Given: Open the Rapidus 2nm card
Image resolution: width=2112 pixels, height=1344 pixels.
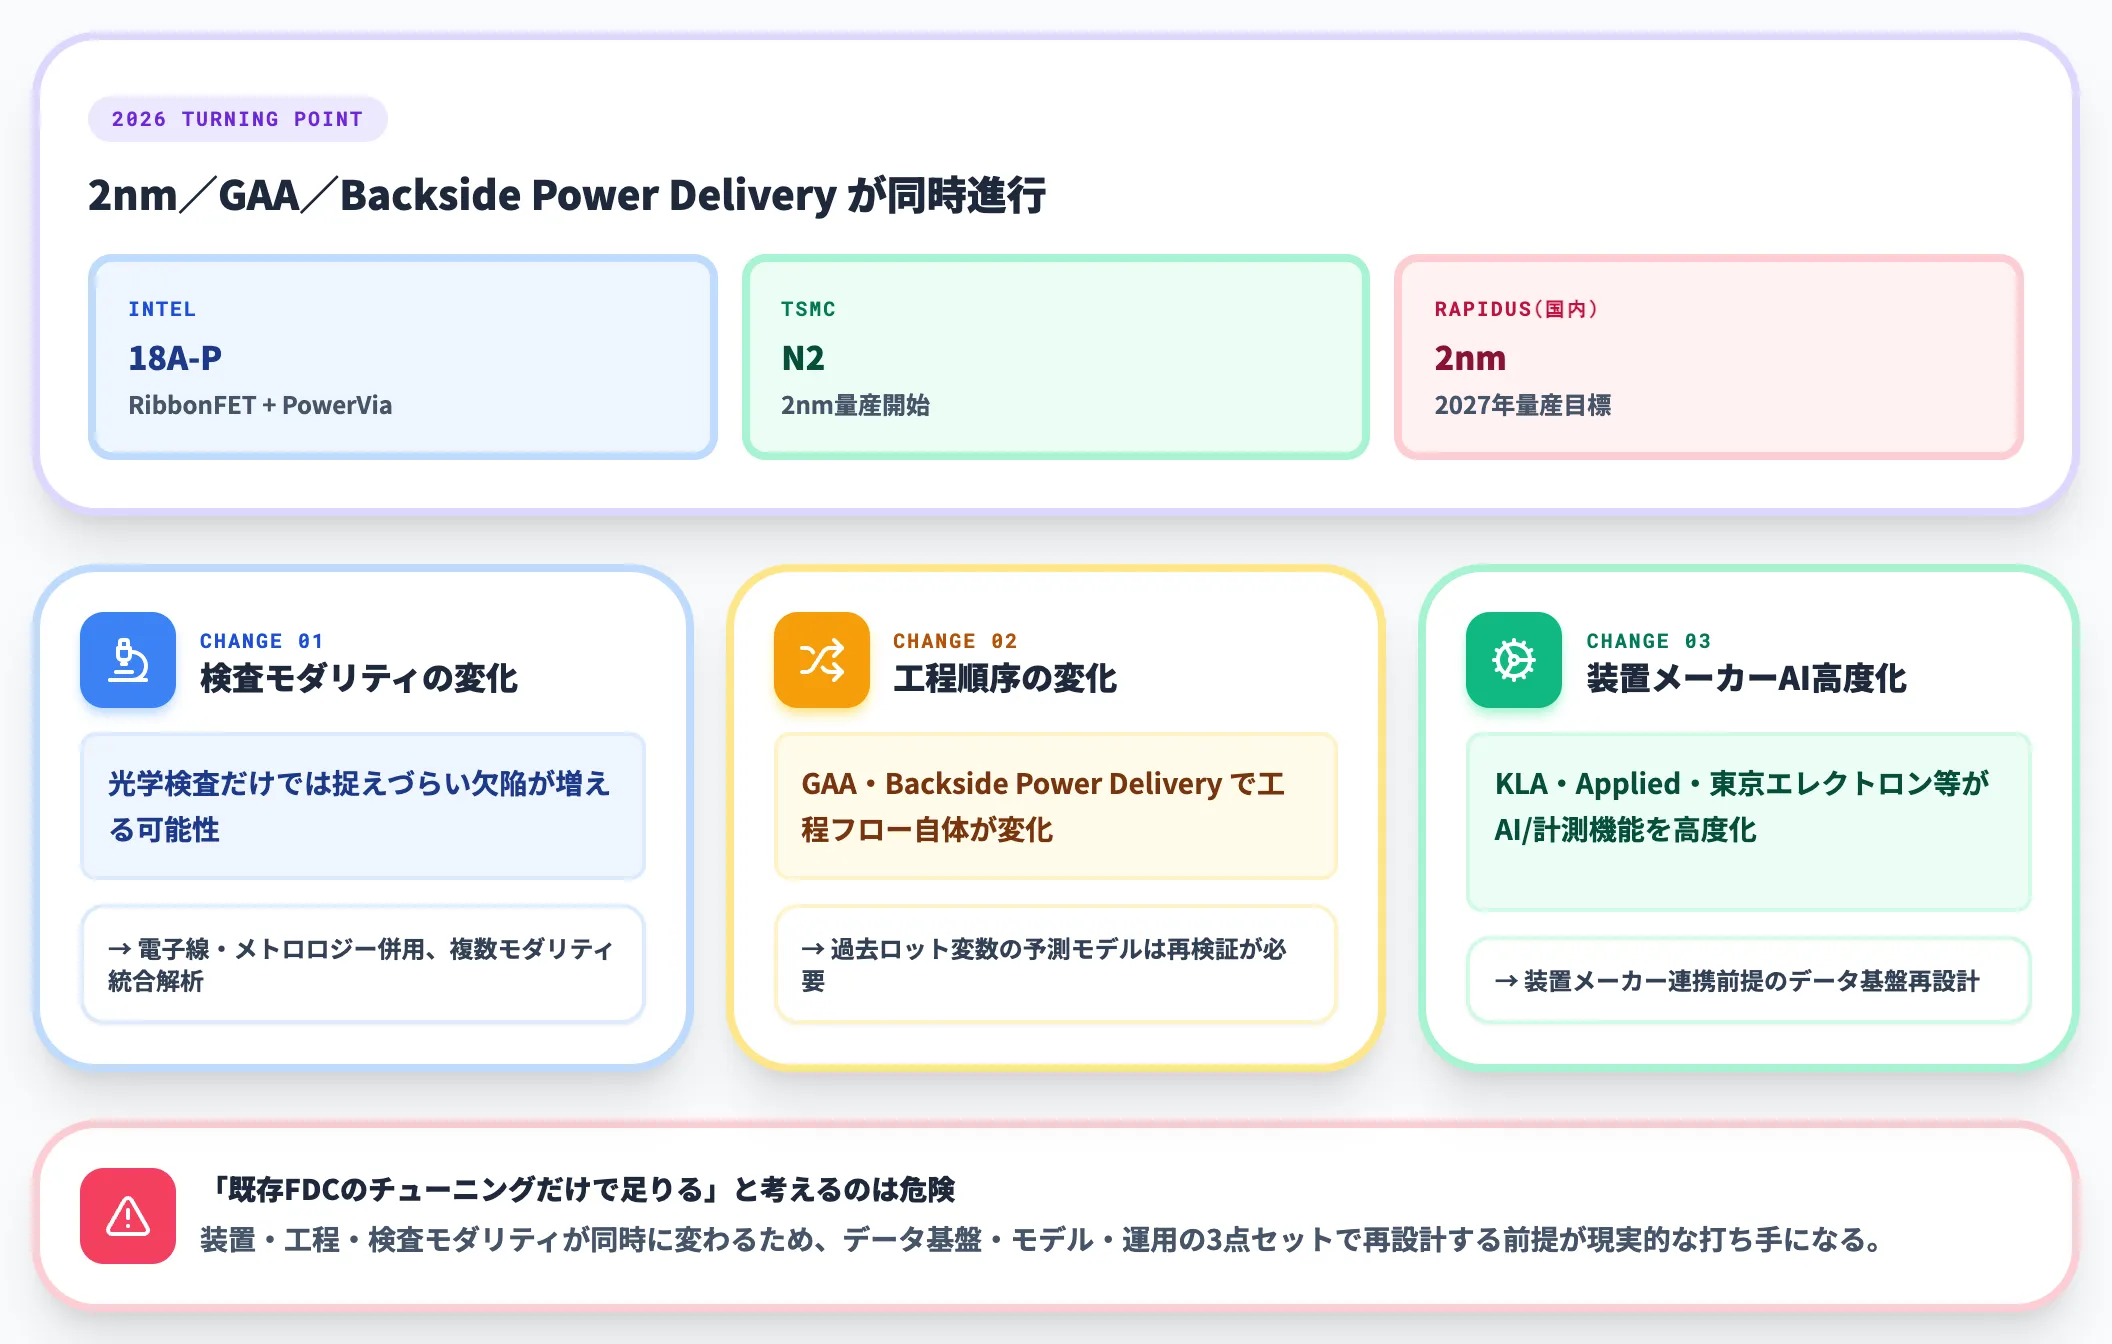Looking at the screenshot, I should tap(1709, 357).
